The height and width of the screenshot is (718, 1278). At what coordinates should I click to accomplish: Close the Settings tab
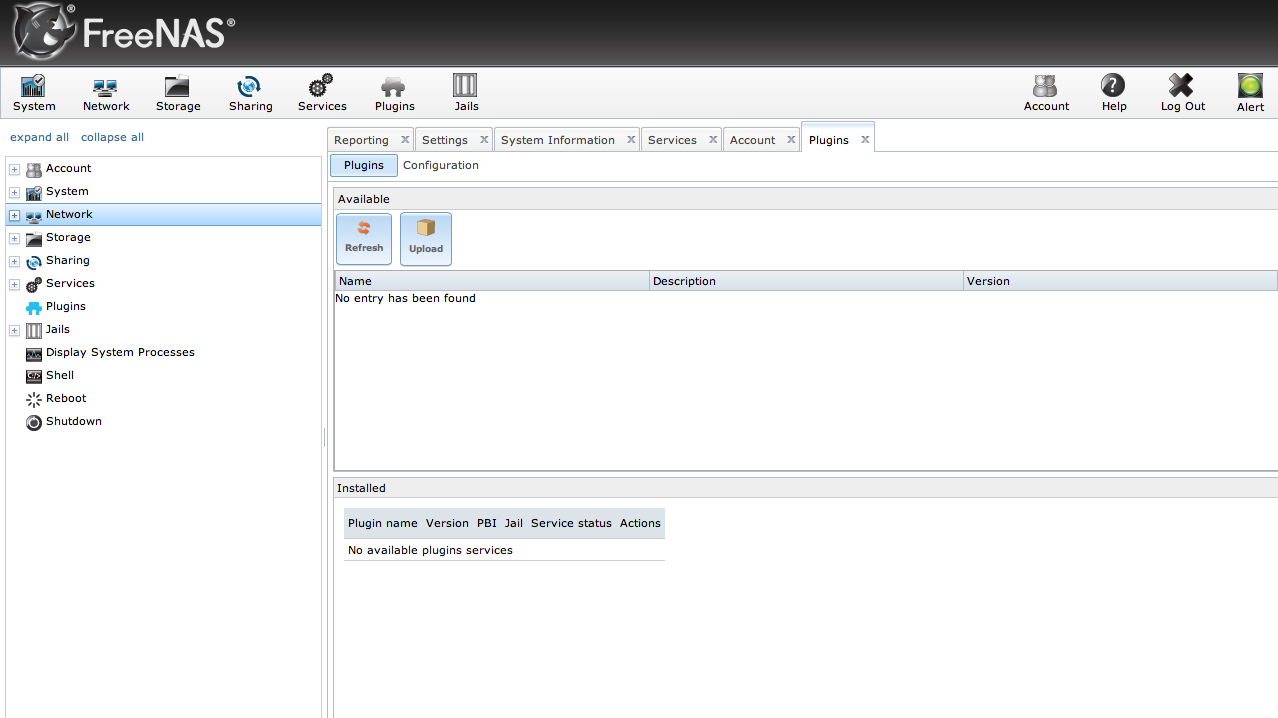[x=484, y=140]
